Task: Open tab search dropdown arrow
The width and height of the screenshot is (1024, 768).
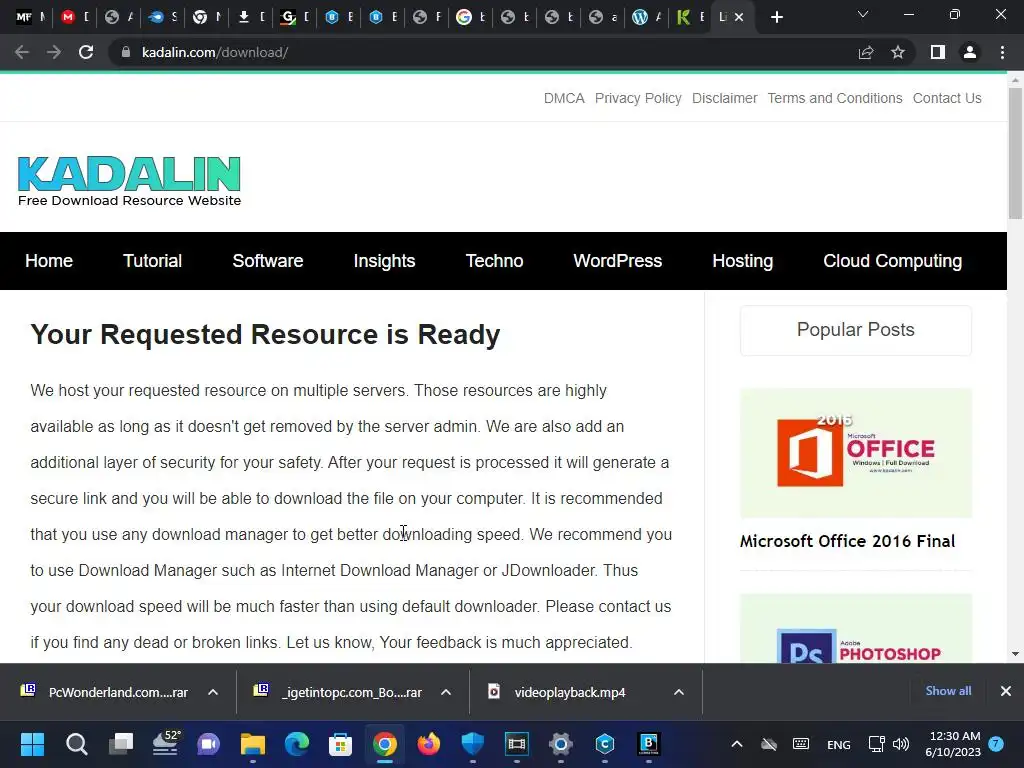Action: [x=863, y=14]
